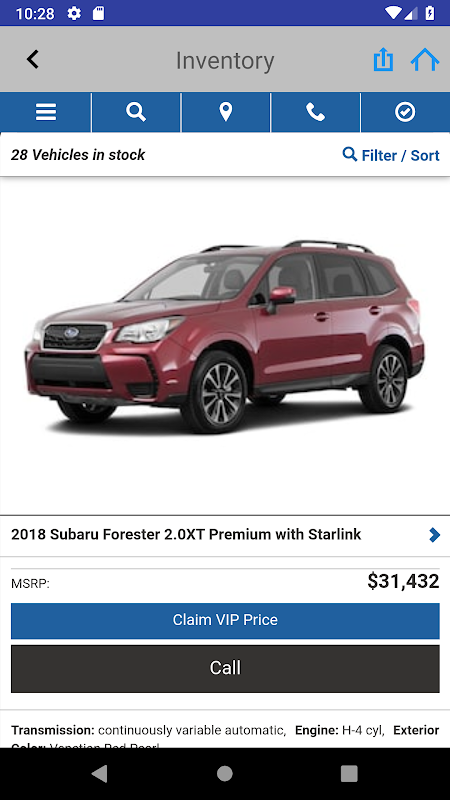Tap the phone icon in blue toolbar
450x800 pixels.
pos(315,112)
